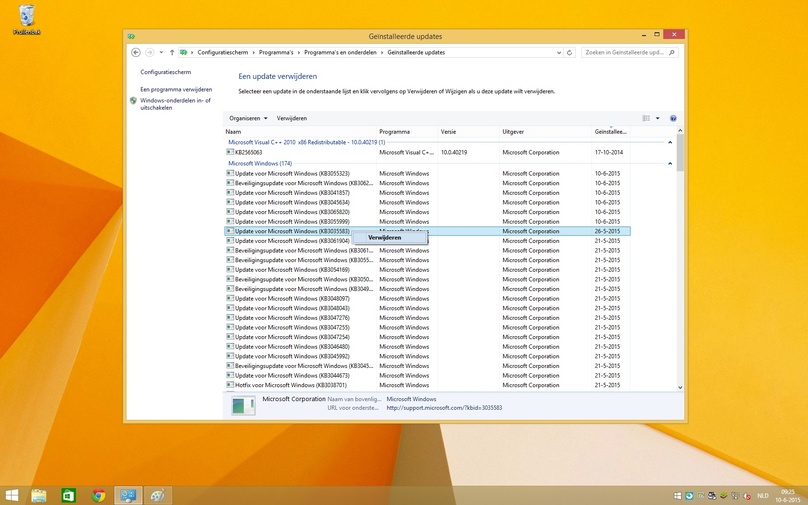The height and width of the screenshot is (505, 808).
Task: Open the Configuratiescherm sidebar link
Action: pyautogui.click(x=165, y=73)
